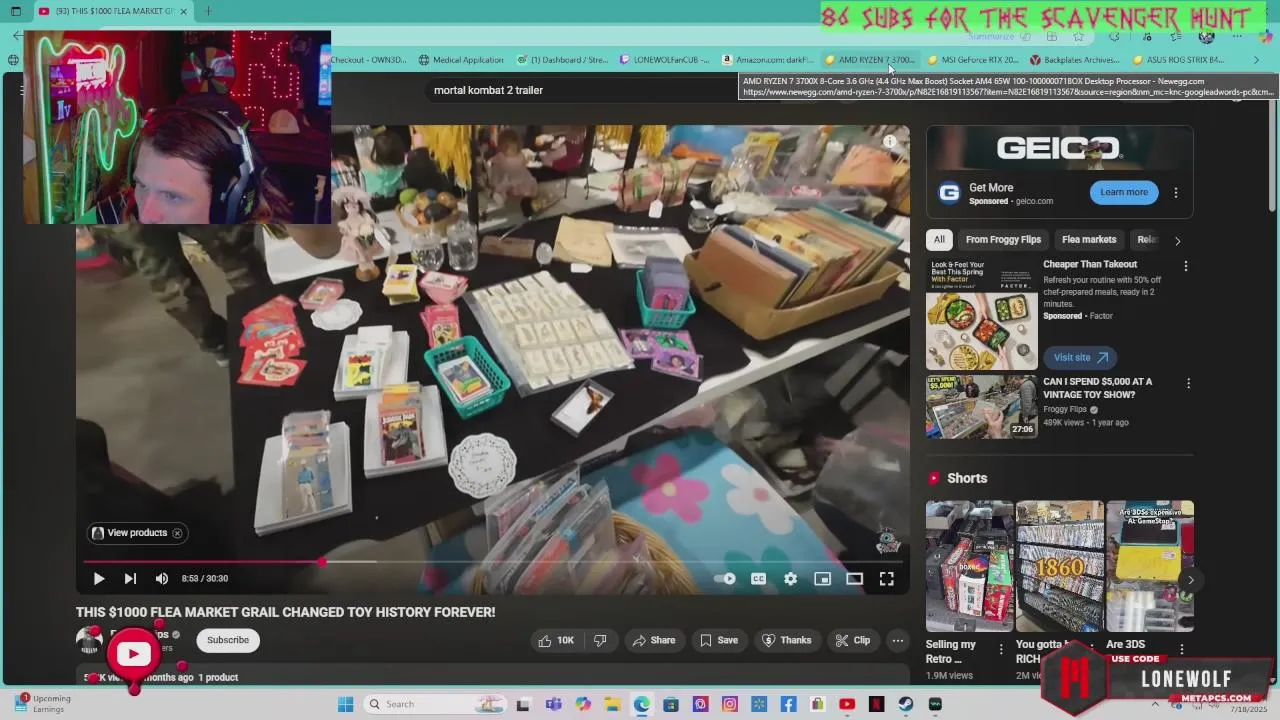Click the taskbar Search box
Image resolution: width=1280 pixels, height=720 pixels.
(433, 704)
